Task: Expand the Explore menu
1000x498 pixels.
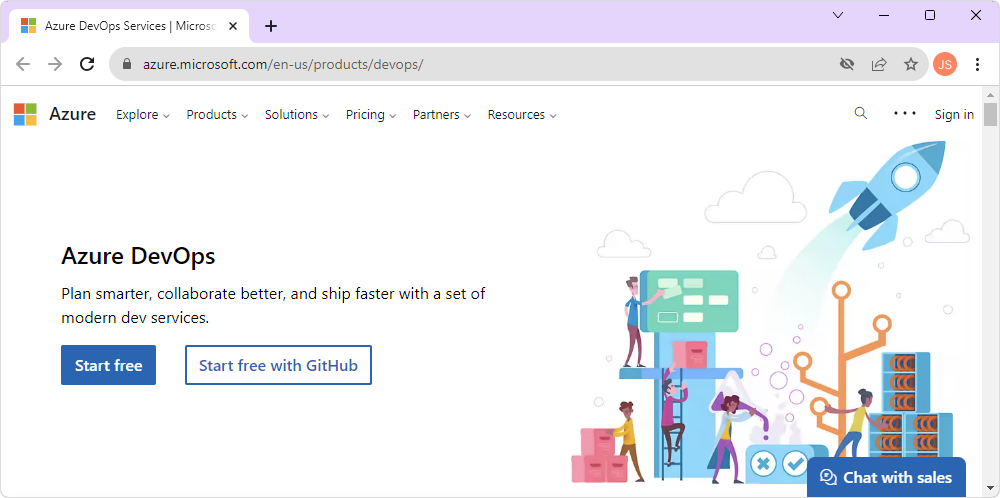Action: (x=143, y=115)
